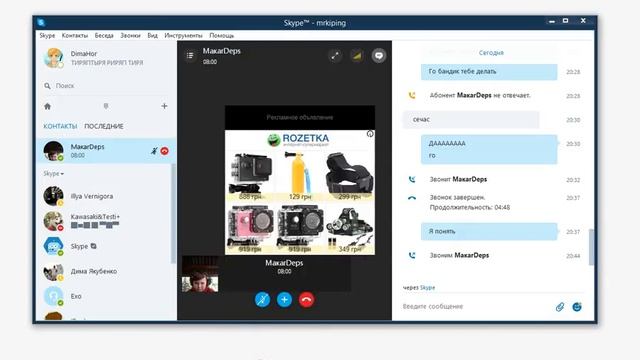
Task: Click the search magnifier icon
Action: 47,86
